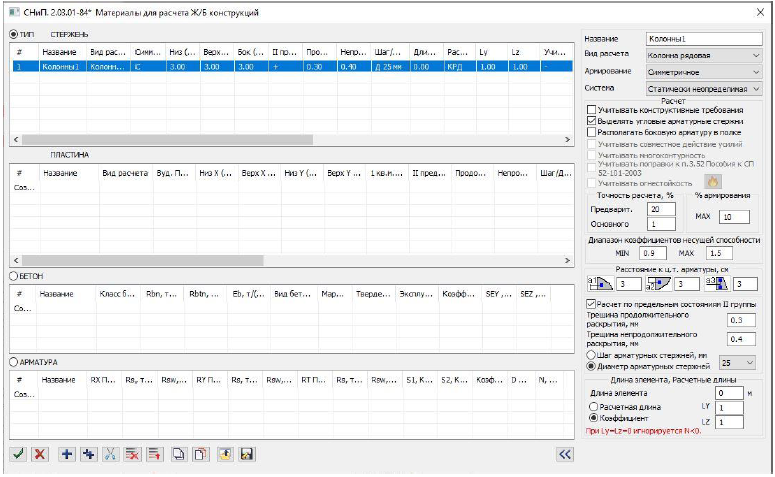775x477 pixels.
Task: Click the scissors cut icon
Action: (x=110, y=454)
